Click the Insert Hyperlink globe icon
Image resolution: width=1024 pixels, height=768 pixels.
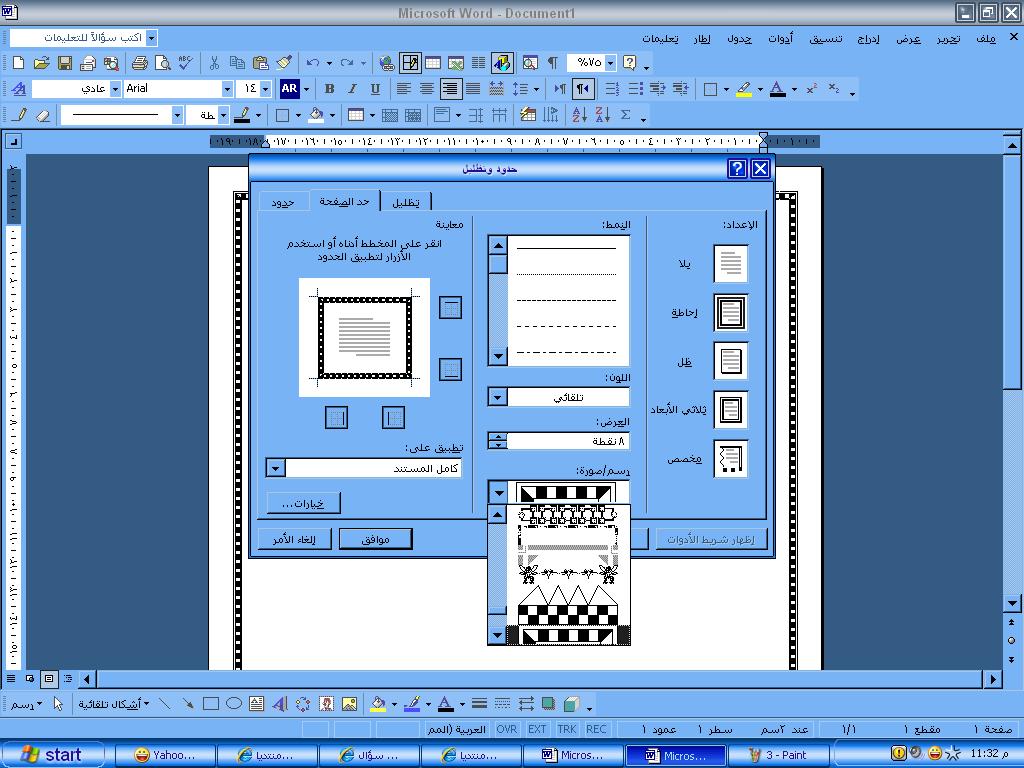(x=387, y=63)
